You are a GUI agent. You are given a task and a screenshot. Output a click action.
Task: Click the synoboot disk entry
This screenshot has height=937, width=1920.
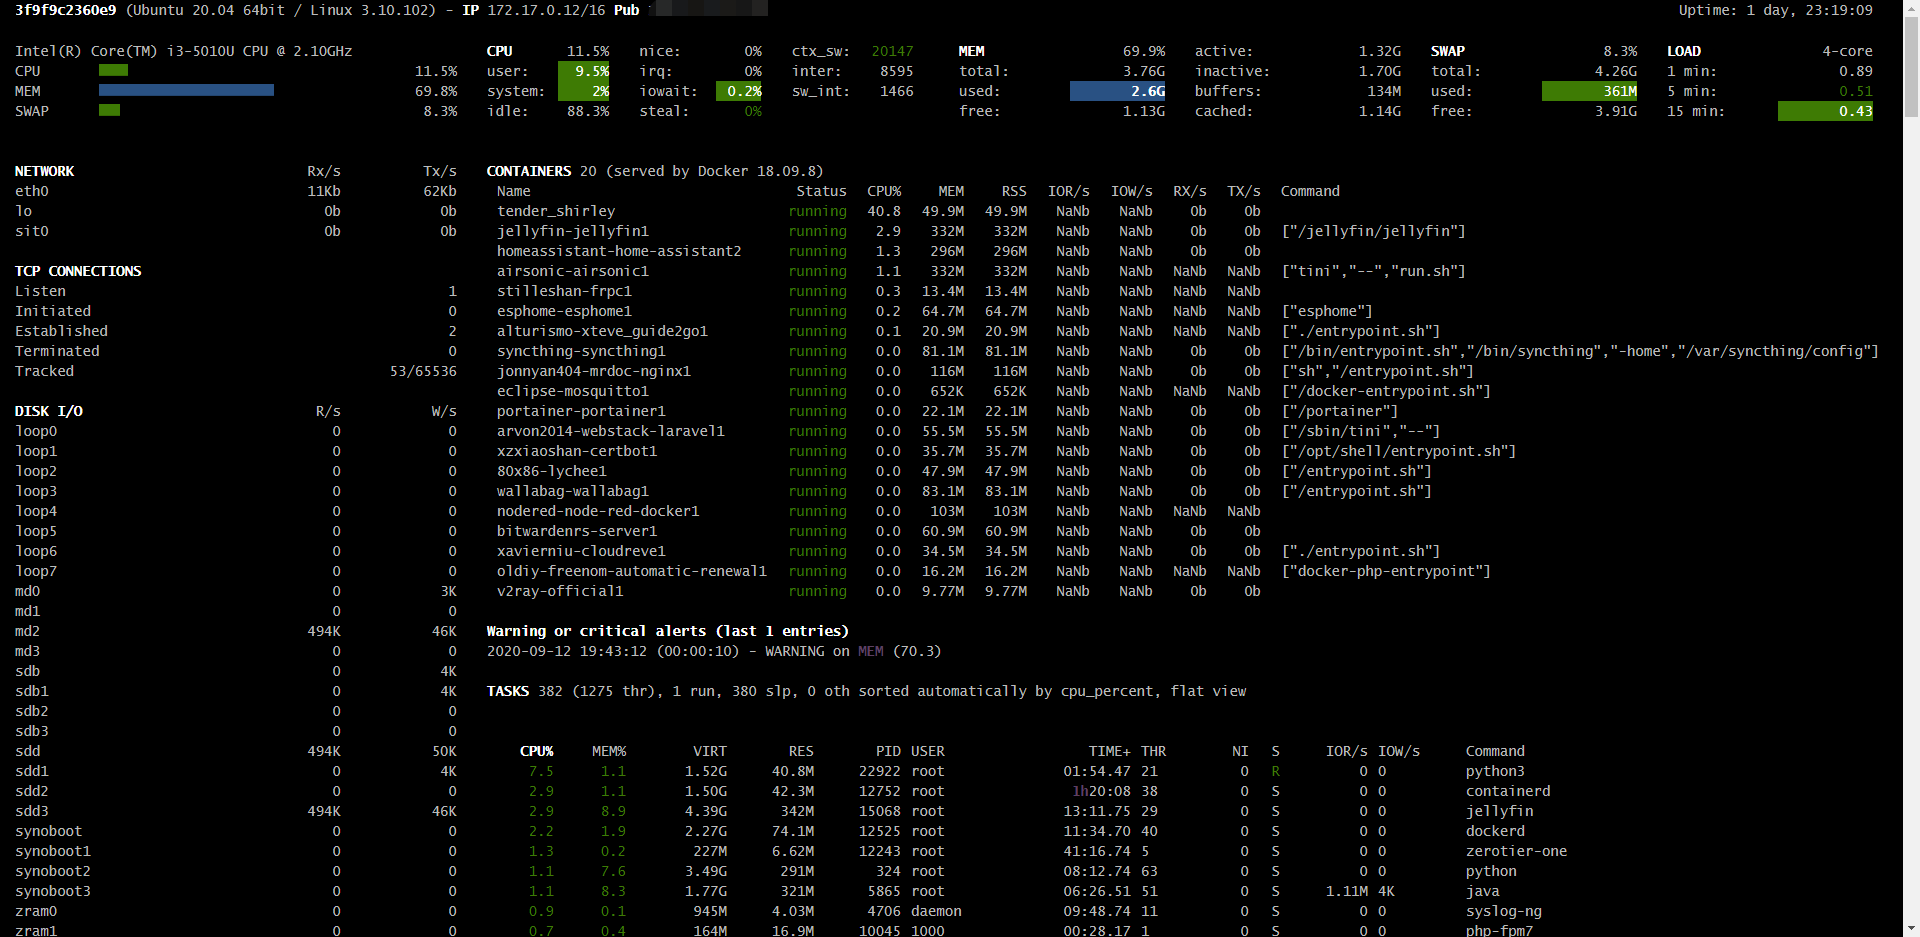[48, 831]
